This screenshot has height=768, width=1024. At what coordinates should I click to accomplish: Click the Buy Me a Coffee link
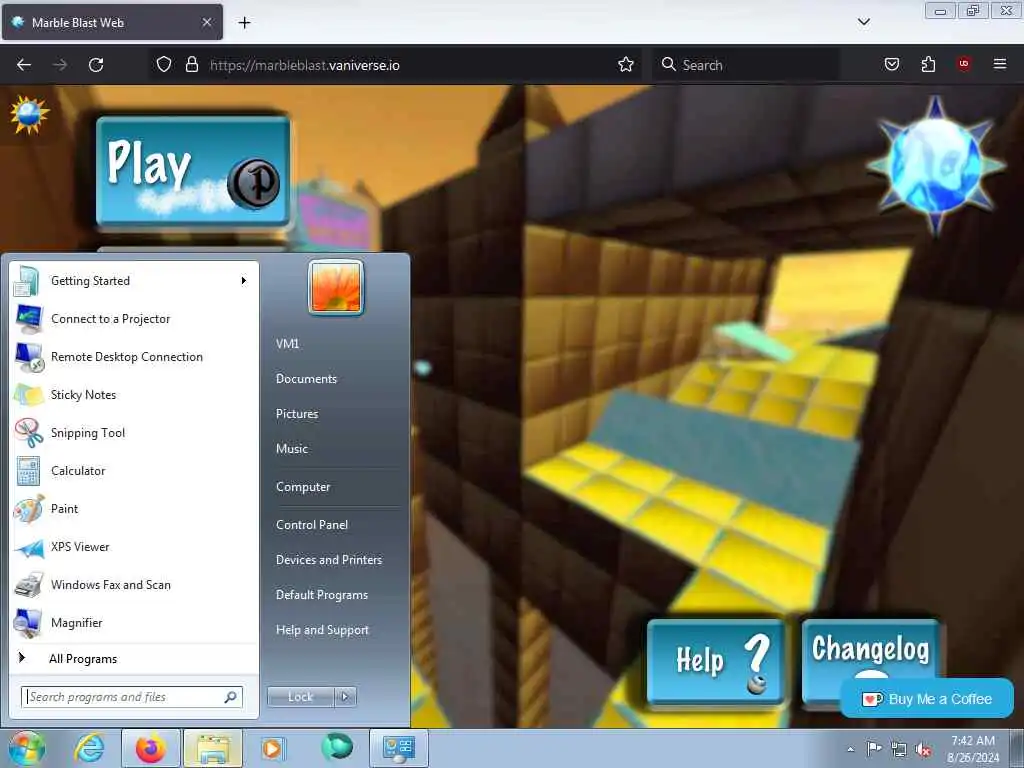[x=927, y=699]
